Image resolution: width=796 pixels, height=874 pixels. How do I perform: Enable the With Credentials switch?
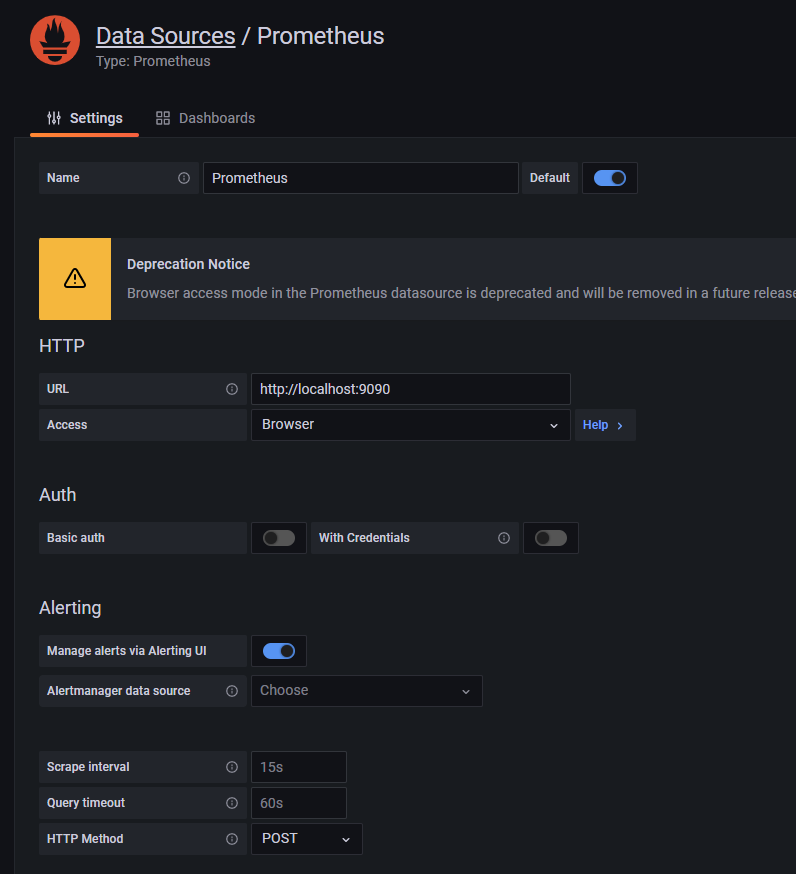pos(551,538)
